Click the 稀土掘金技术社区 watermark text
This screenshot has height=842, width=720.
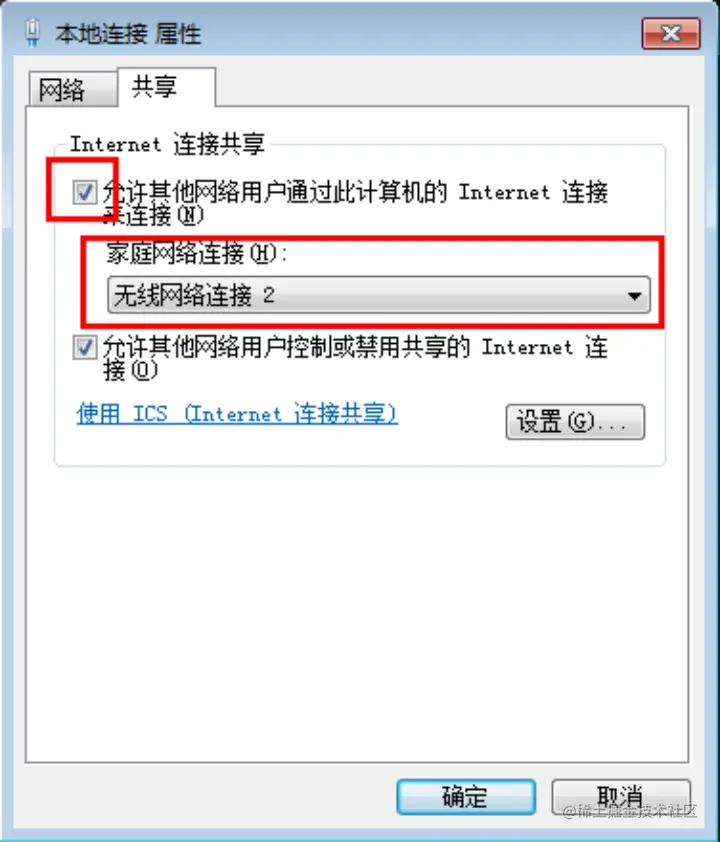[x=629, y=811]
